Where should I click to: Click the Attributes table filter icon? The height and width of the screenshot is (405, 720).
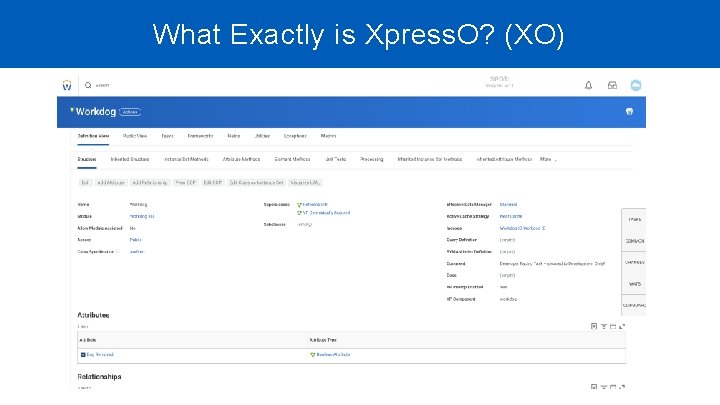pos(604,326)
